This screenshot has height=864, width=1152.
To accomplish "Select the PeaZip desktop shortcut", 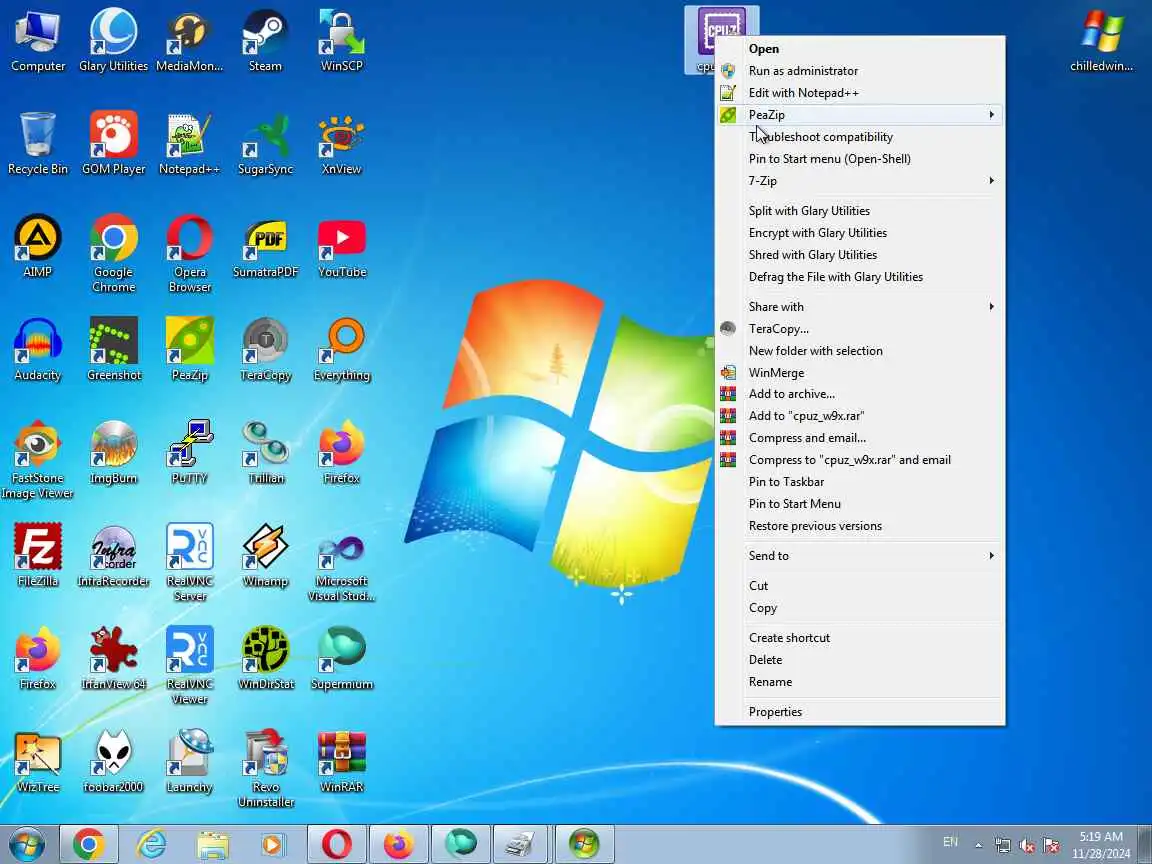I will tap(190, 349).
